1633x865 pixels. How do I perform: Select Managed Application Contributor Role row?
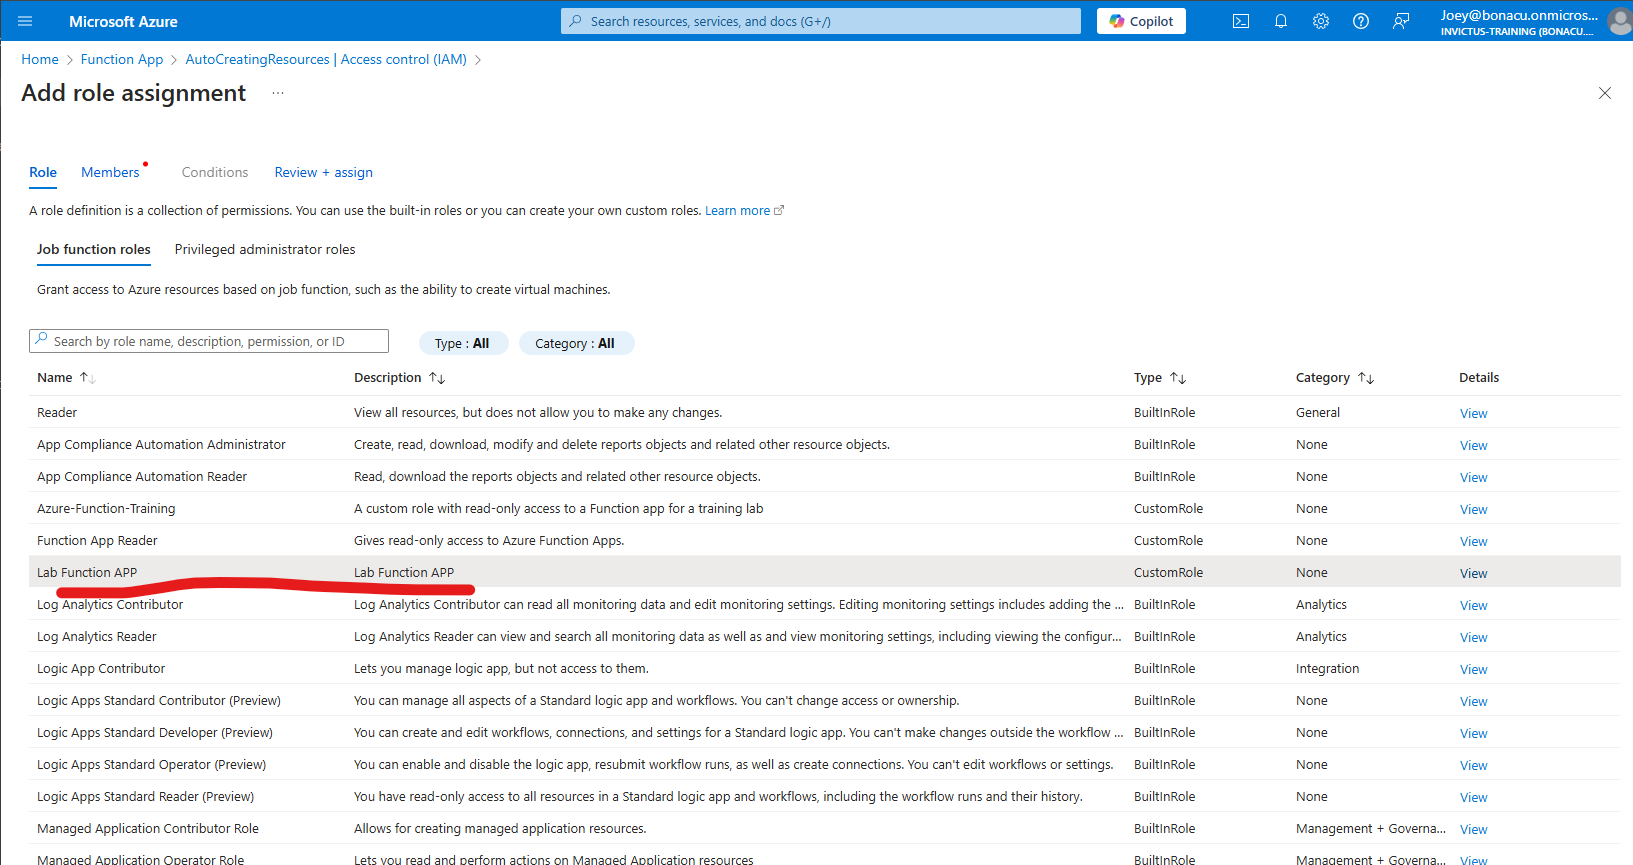click(x=824, y=828)
